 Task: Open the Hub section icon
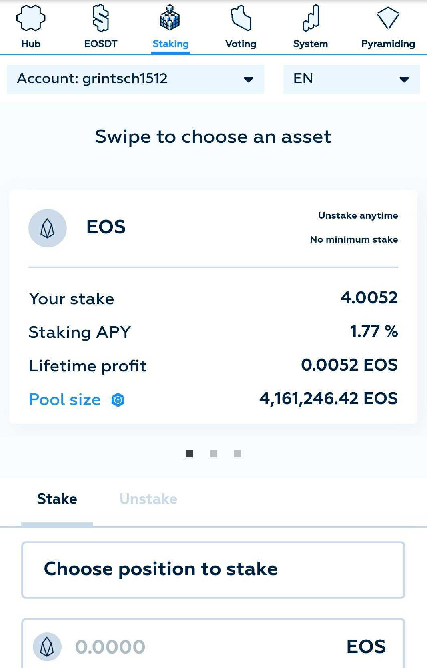tap(31, 18)
